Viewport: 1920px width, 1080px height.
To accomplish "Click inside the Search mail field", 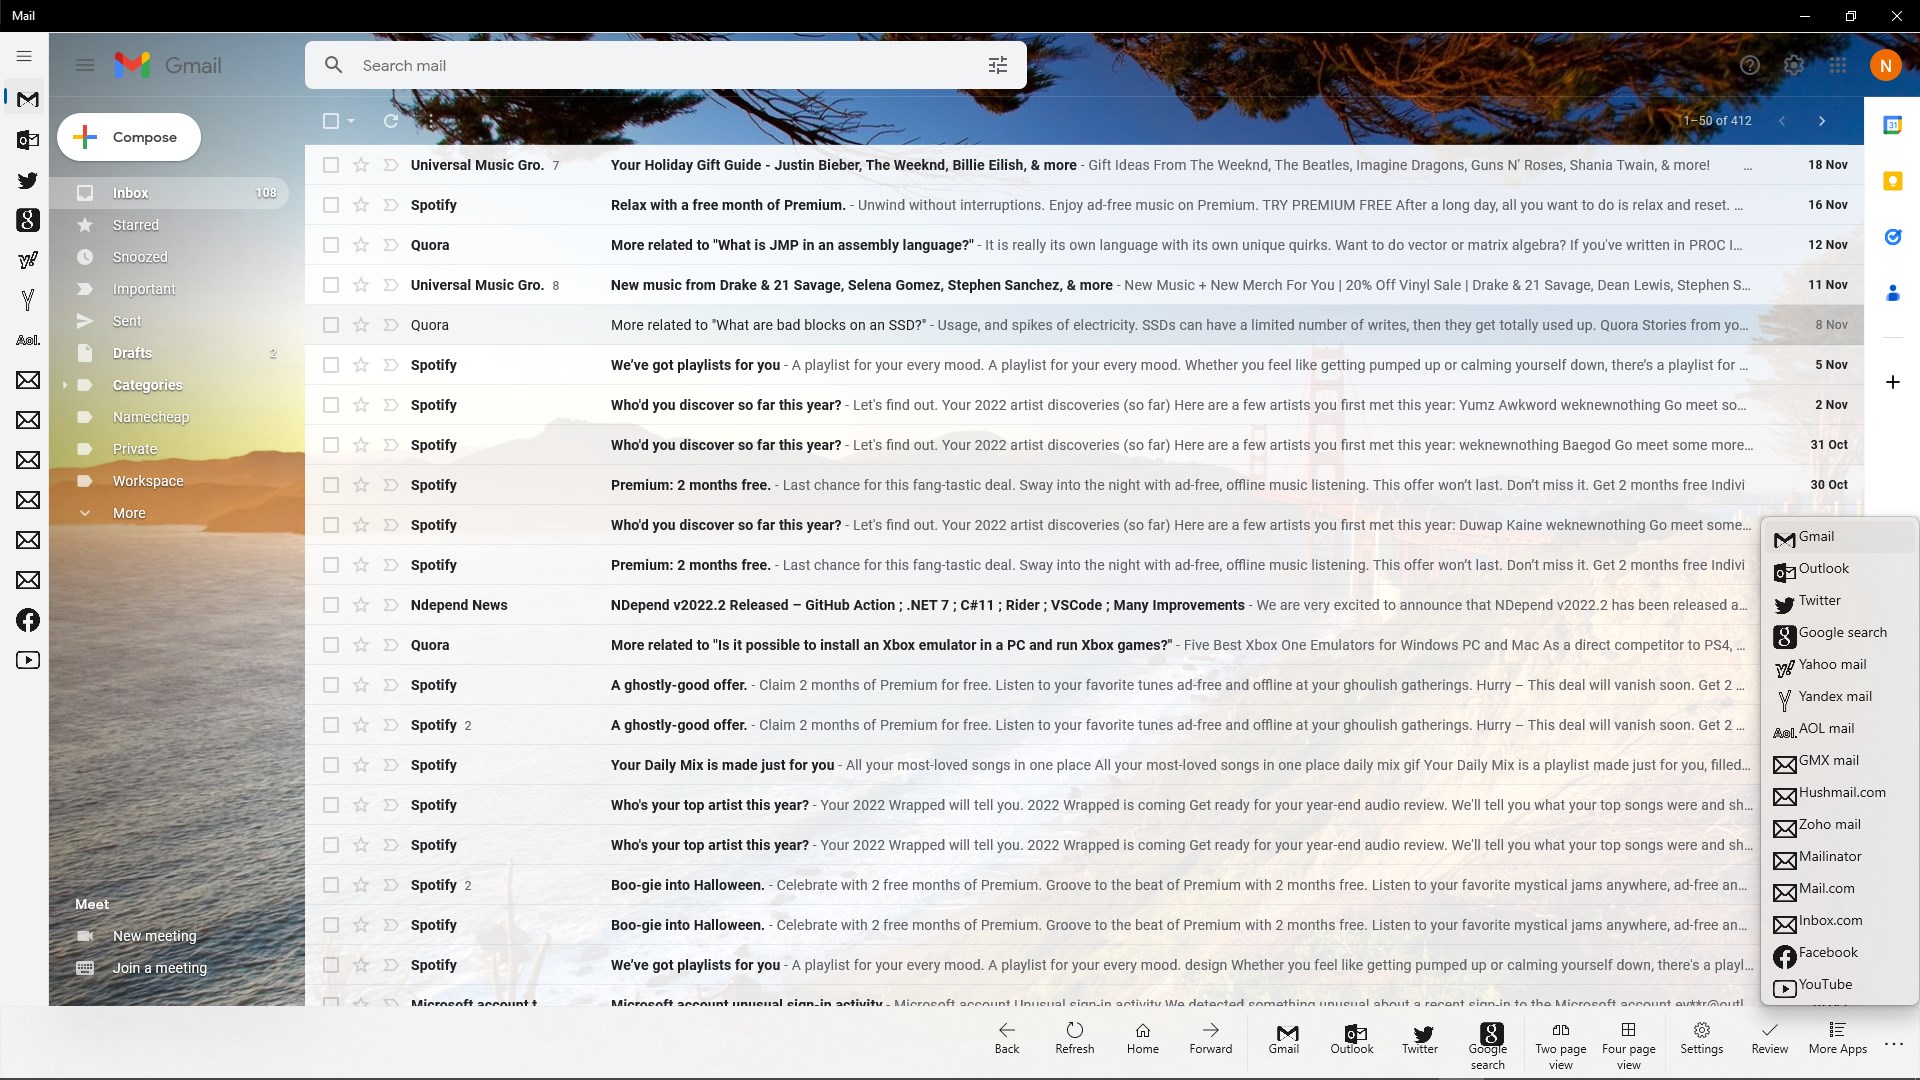I will click(x=600, y=64).
